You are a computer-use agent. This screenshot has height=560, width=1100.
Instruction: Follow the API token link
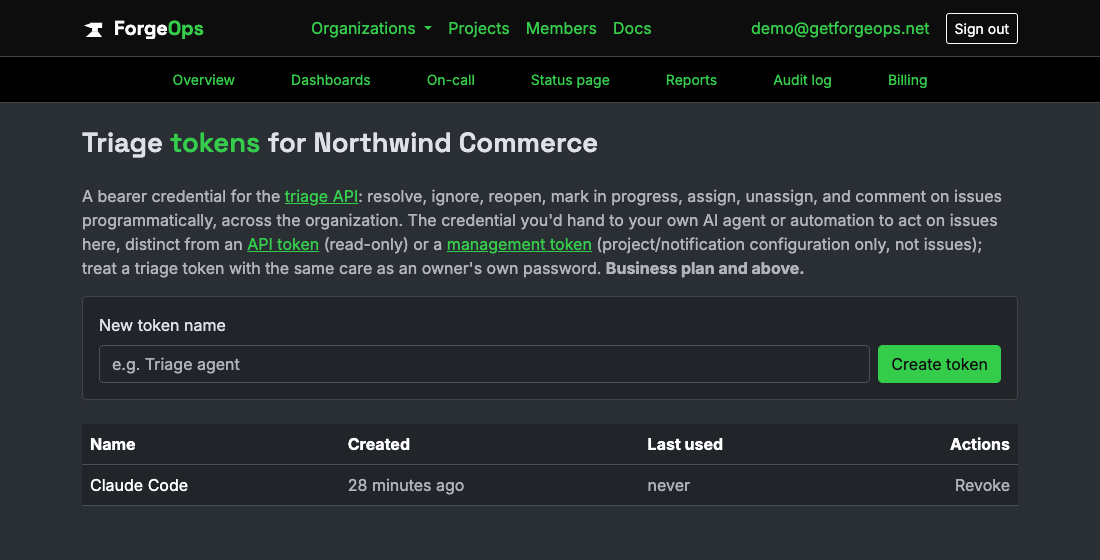283,244
